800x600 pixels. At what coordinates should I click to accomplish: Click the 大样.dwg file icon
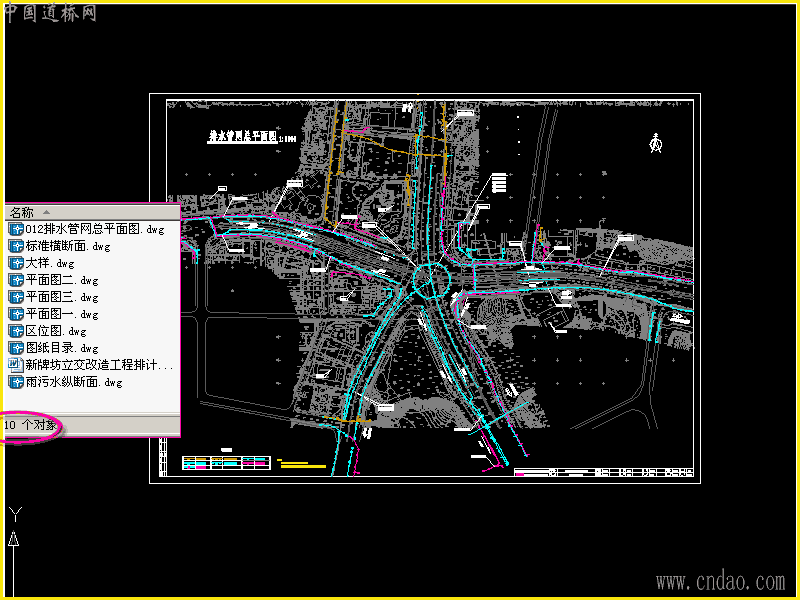point(16,263)
